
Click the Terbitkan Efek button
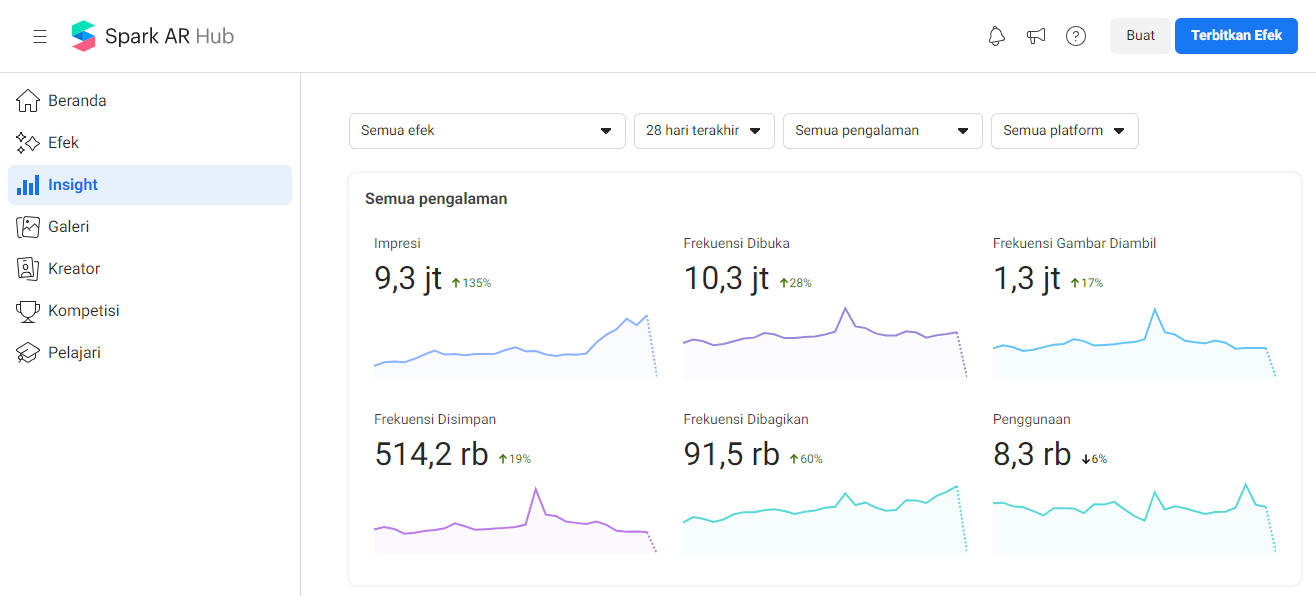coord(1236,36)
